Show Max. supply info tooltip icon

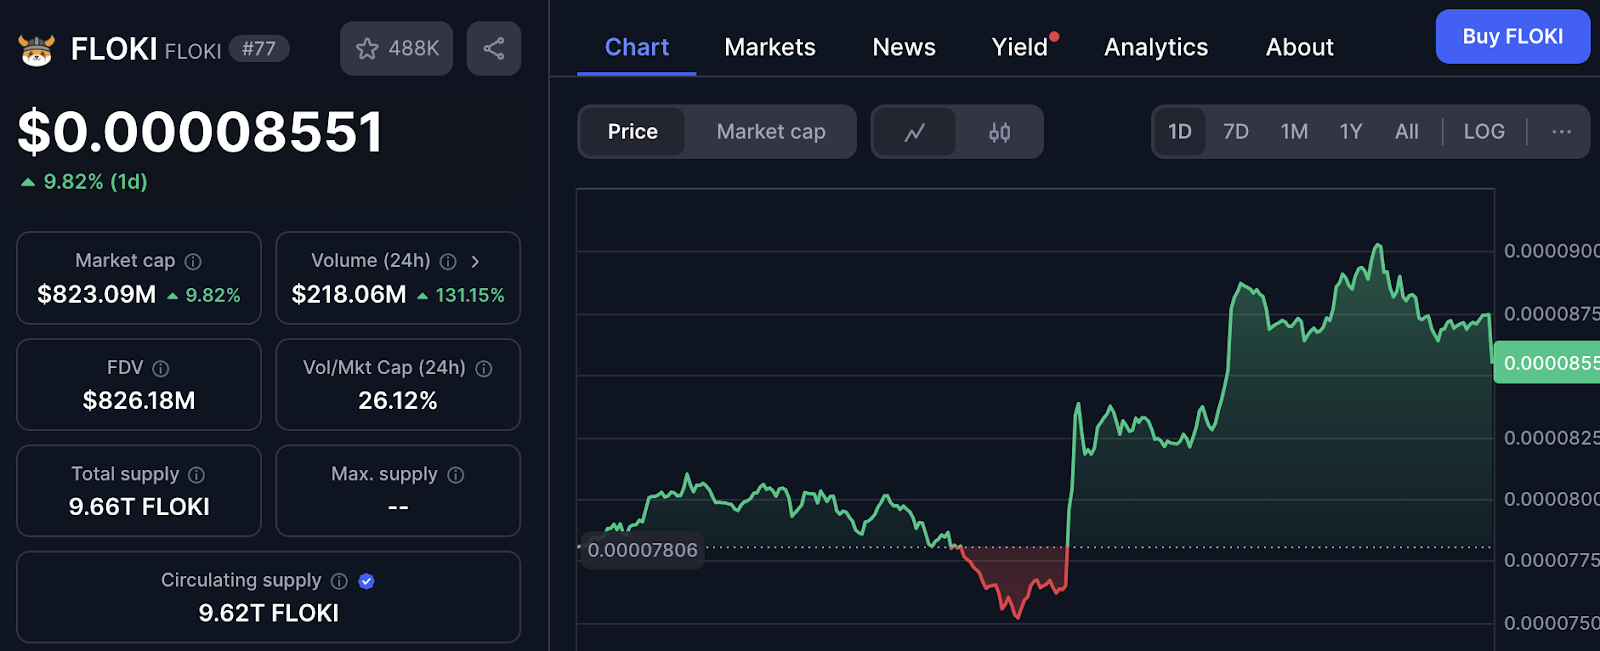pyautogui.click(x=456, y=475)
